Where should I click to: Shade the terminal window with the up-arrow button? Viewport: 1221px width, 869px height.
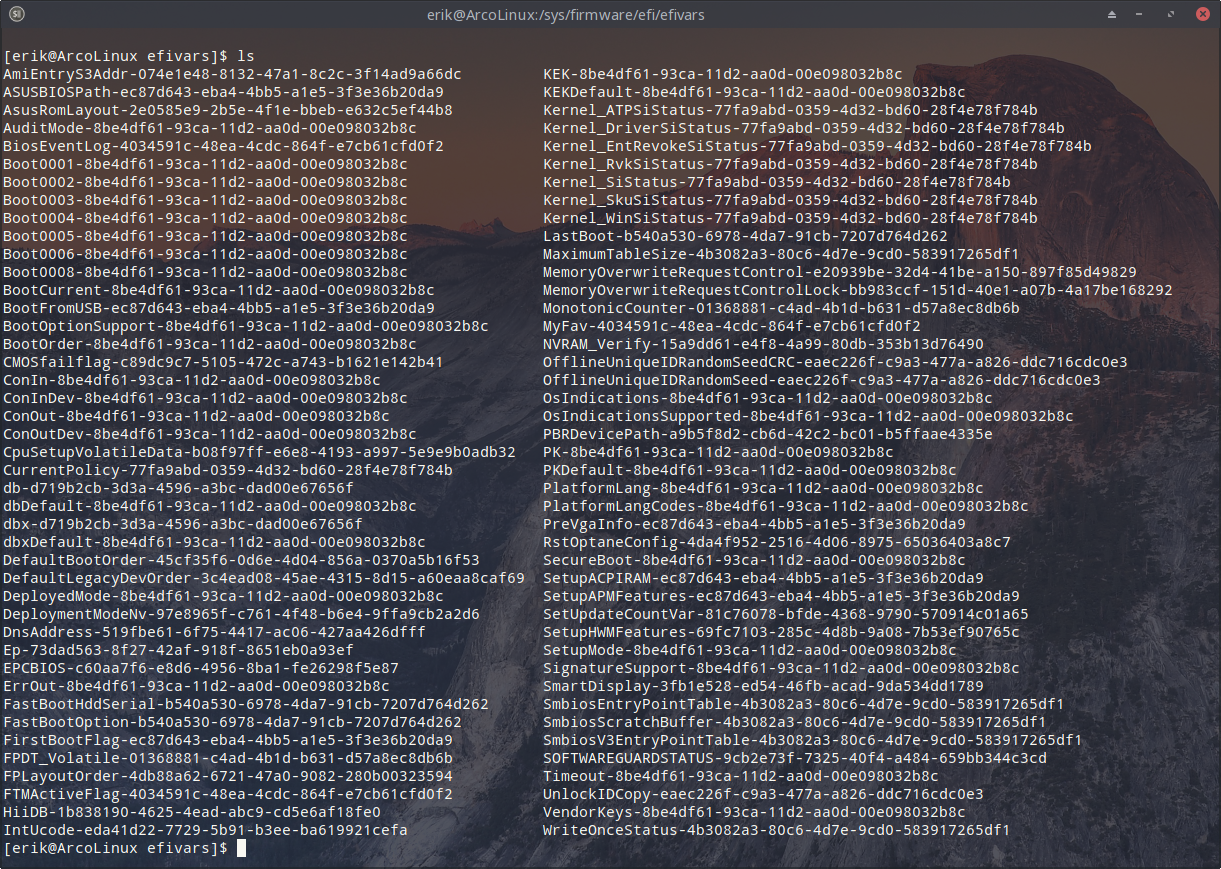pyautogui.click(x=1112, y=15)
